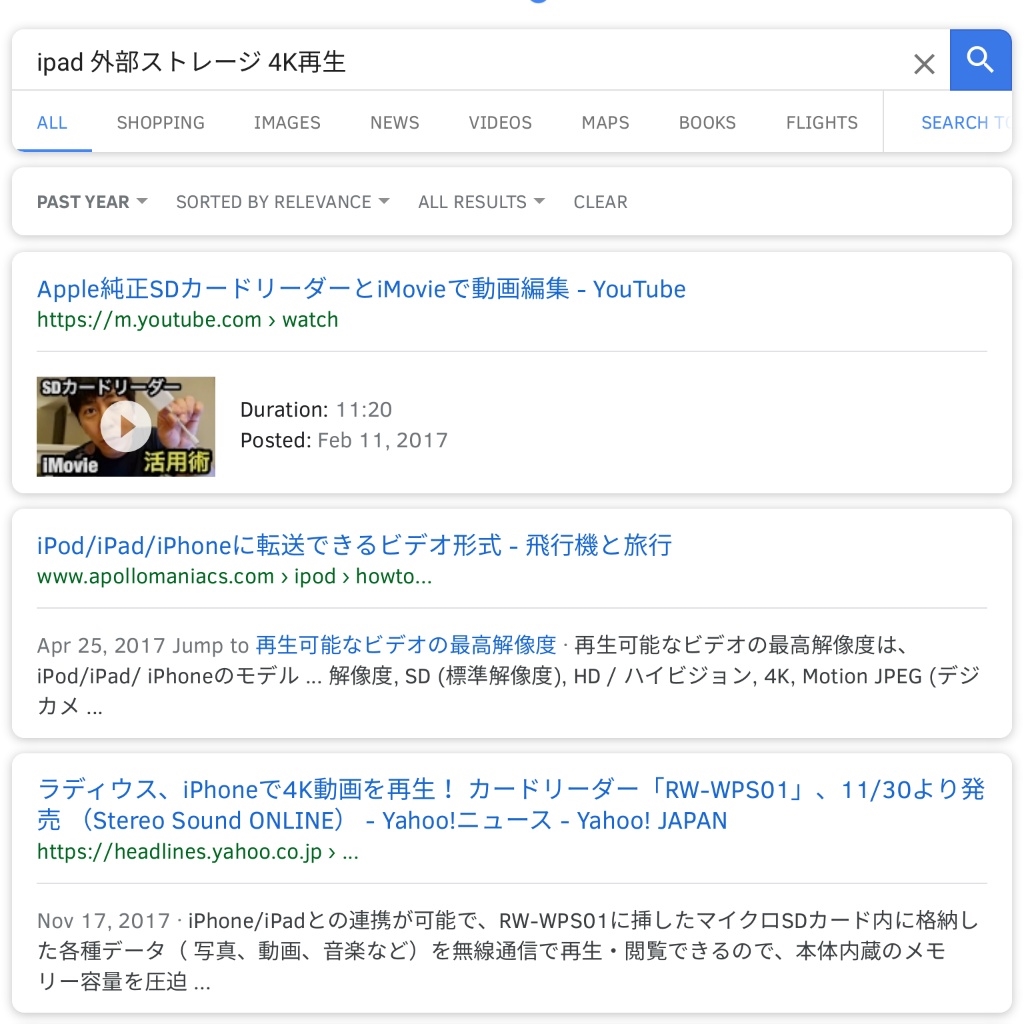Screen dimensions: 1024x1024
Task: Click the Duration: 11:20 text
Action: [316, 409]
